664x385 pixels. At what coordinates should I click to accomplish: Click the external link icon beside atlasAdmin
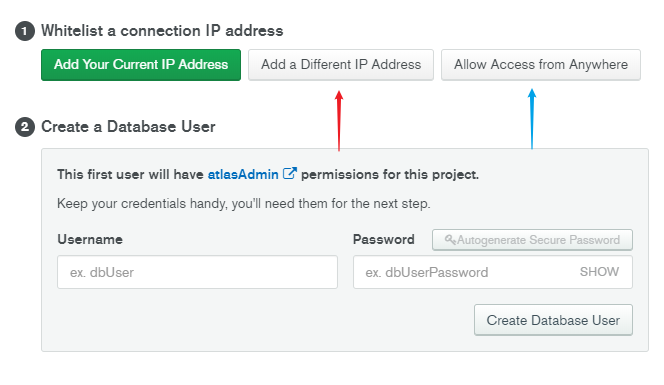290,174
